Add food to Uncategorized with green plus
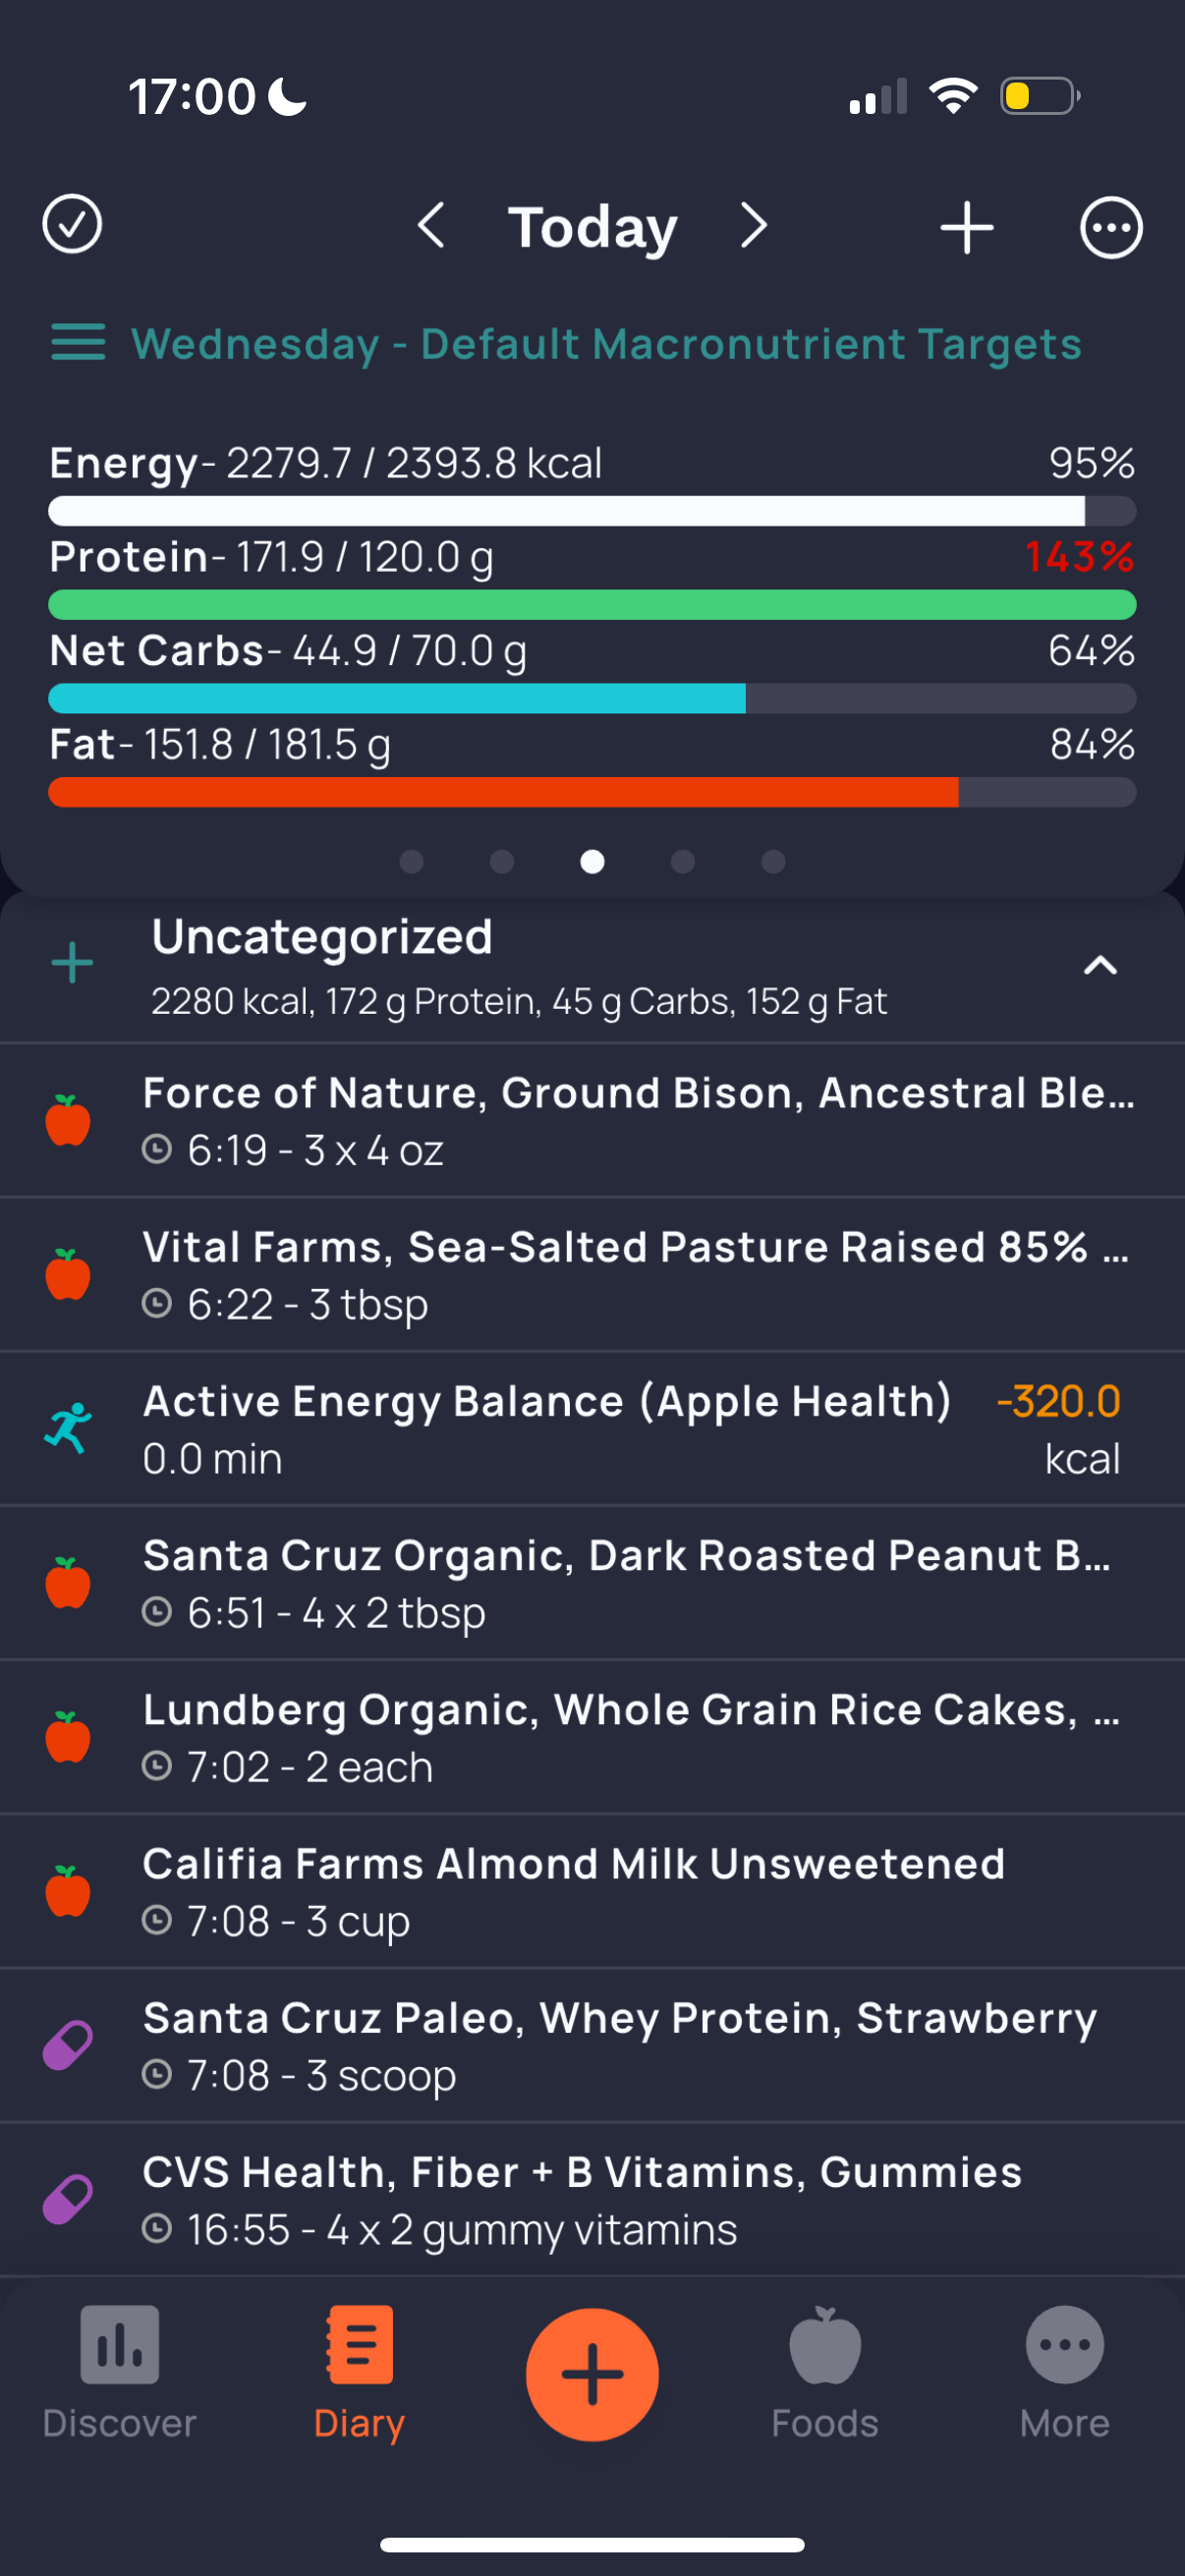1185x2576 pixels. point(72,963)
